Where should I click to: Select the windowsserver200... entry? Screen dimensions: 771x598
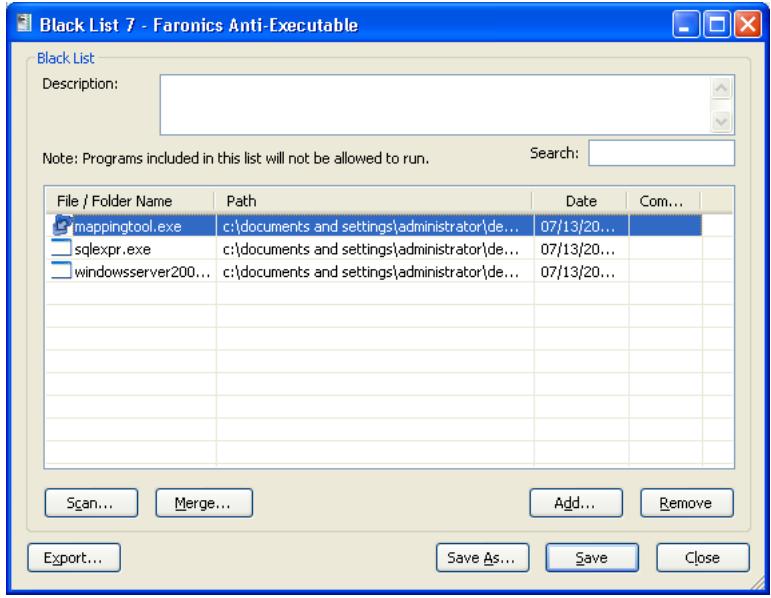(x=143, y=271)
